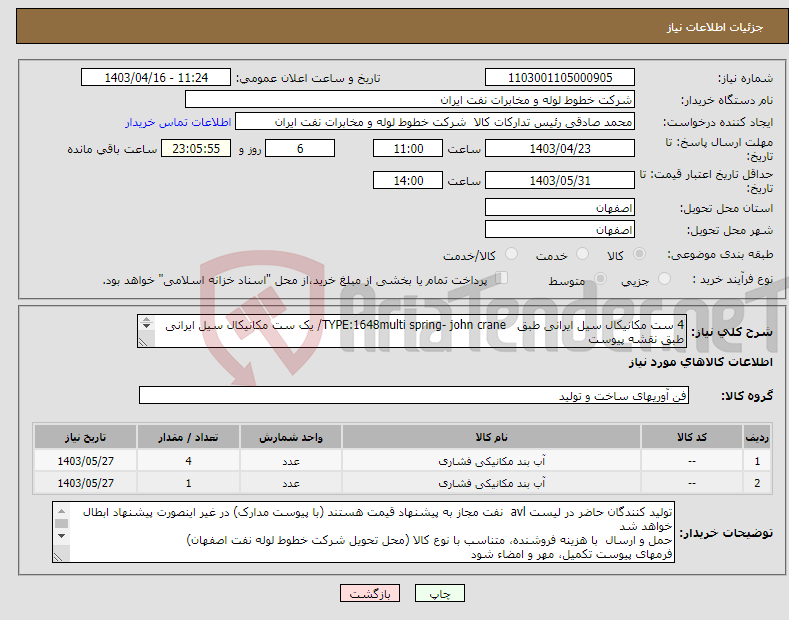Click quantity 4 in row 1

point(188,461)
